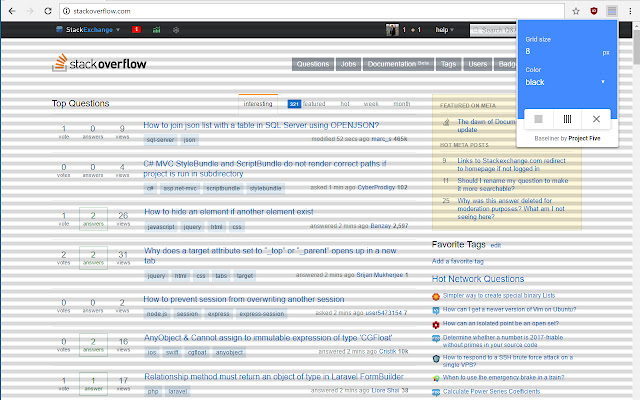The width and height of the screenshot is (640, 400).
Task: Select the hot questions tab
Action: pyautogui.click(x=345, y=104)
